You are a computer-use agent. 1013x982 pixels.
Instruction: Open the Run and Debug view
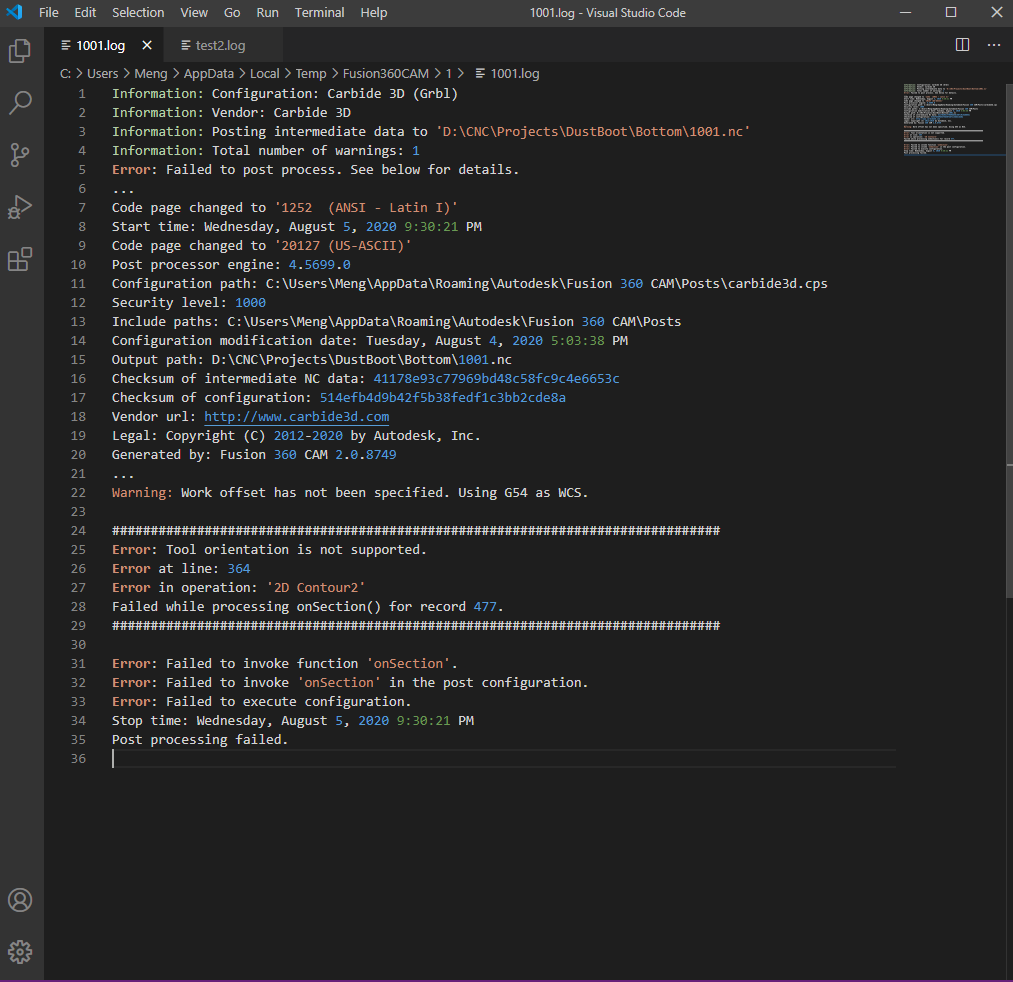pos(20,207)
